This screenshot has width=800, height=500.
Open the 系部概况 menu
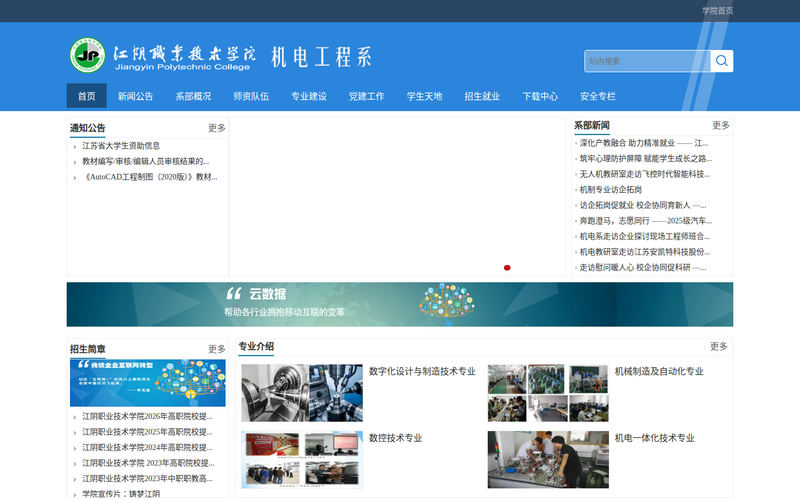[x=193, y=96]
